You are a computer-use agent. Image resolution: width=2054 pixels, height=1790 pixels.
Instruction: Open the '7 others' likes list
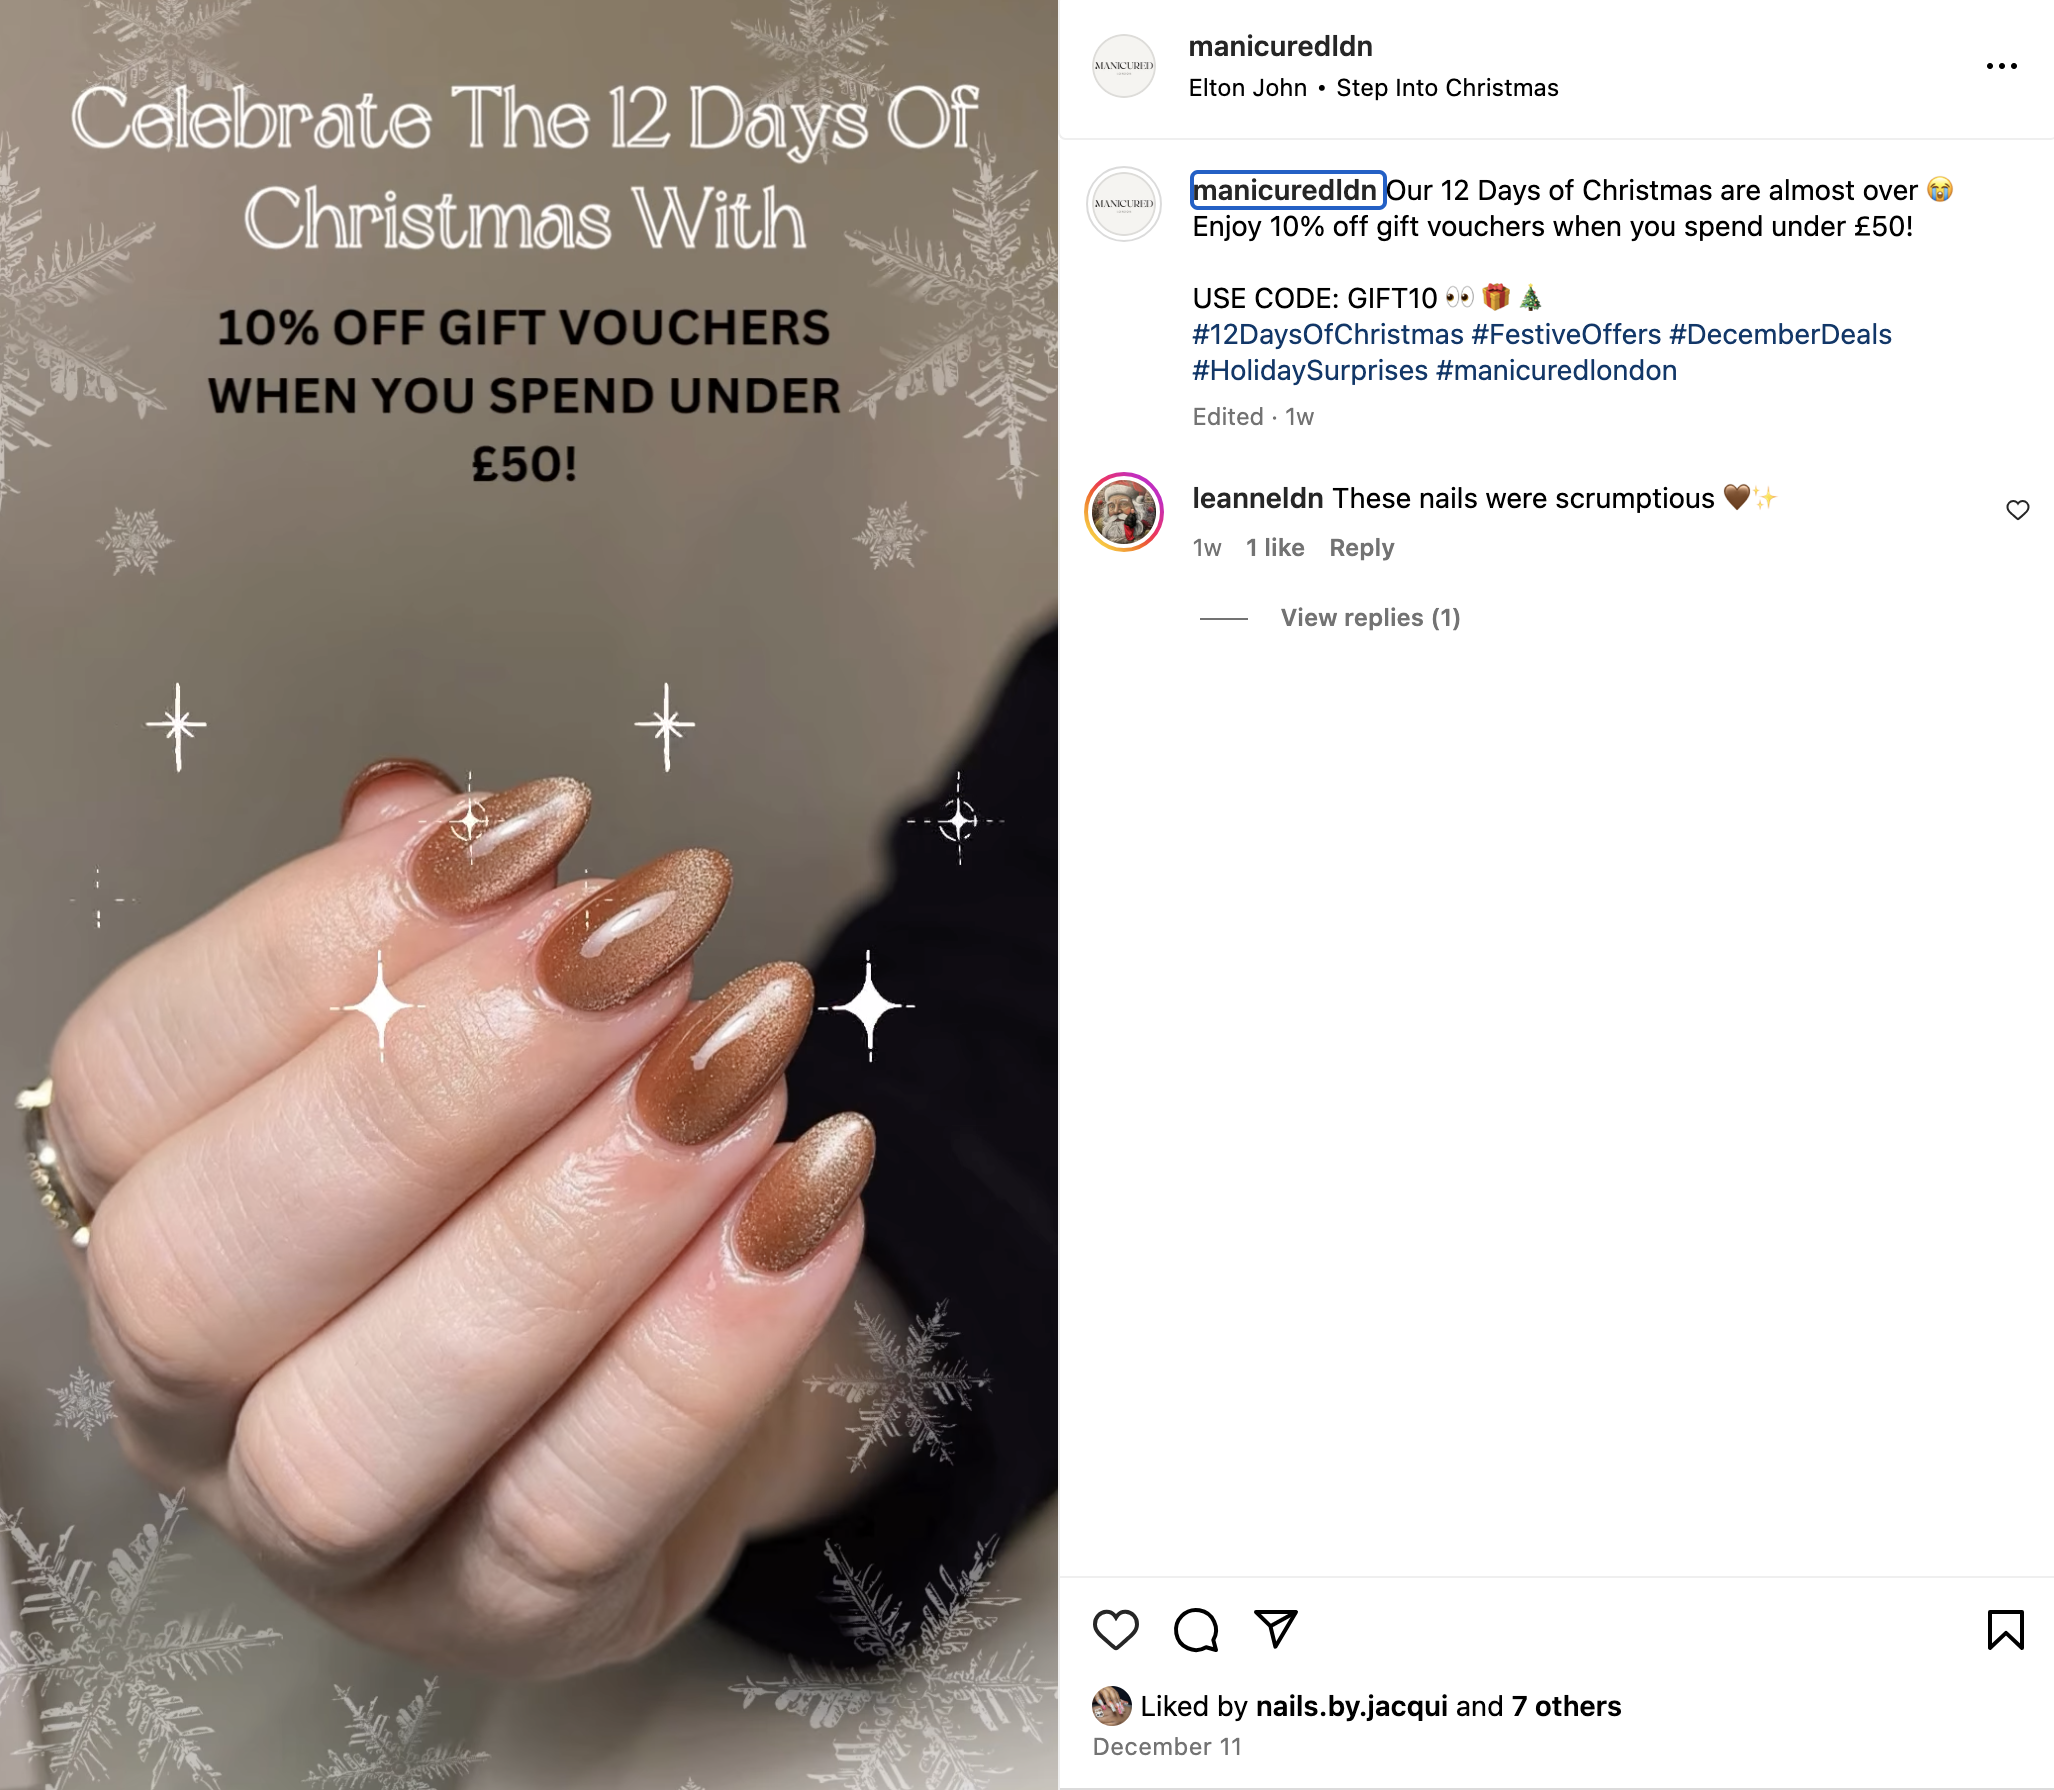coord(1566,1706)
